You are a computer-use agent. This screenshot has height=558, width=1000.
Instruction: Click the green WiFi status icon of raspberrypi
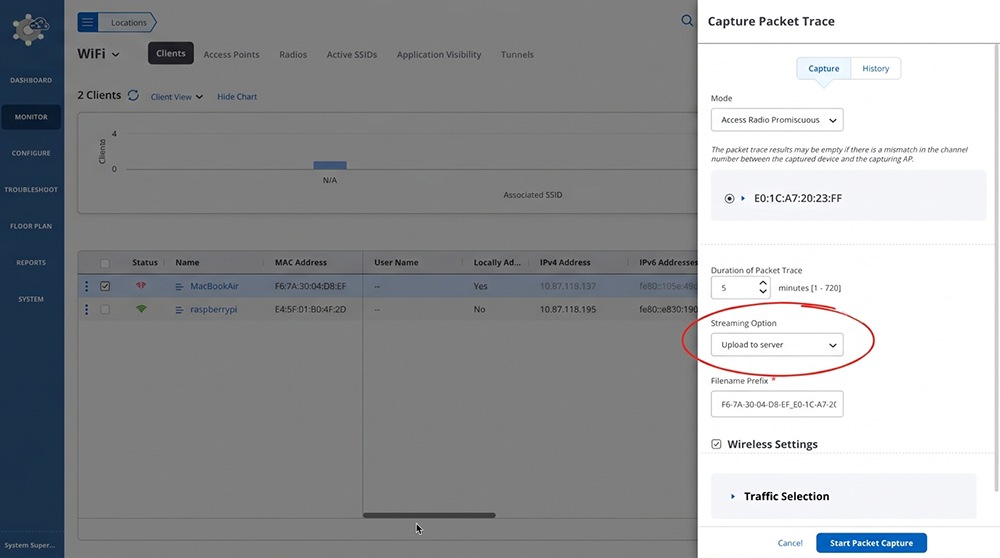(x=141, y=309)
